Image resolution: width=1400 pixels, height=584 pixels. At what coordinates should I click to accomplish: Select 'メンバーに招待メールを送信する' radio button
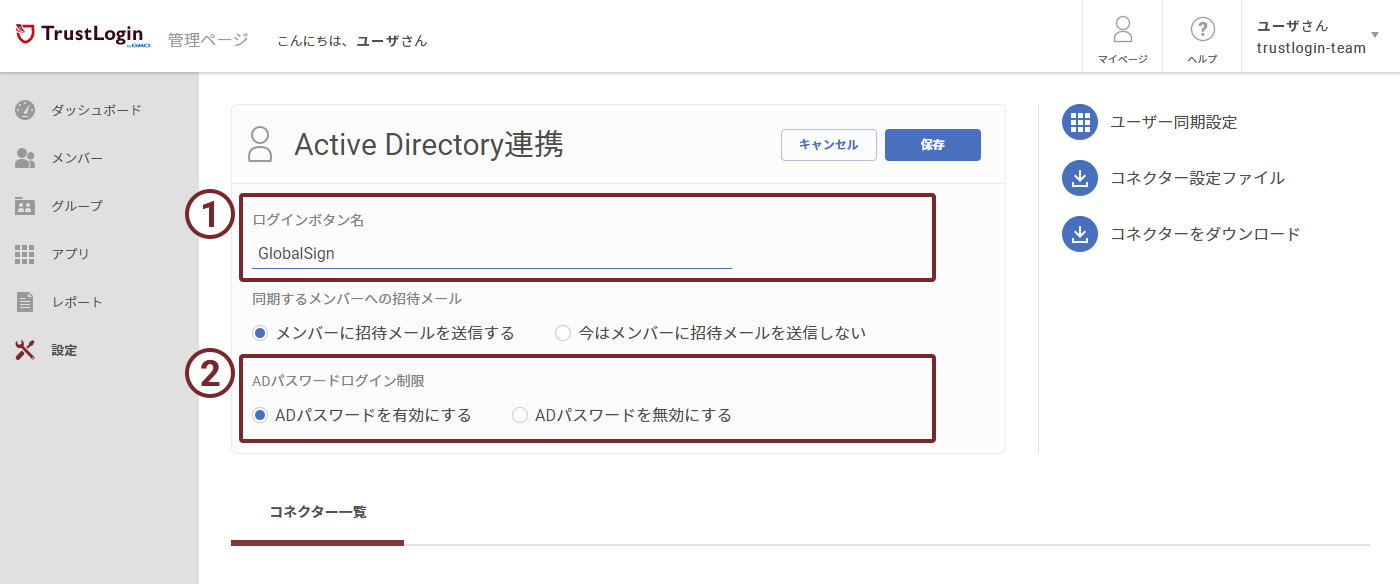click(260, 333)
